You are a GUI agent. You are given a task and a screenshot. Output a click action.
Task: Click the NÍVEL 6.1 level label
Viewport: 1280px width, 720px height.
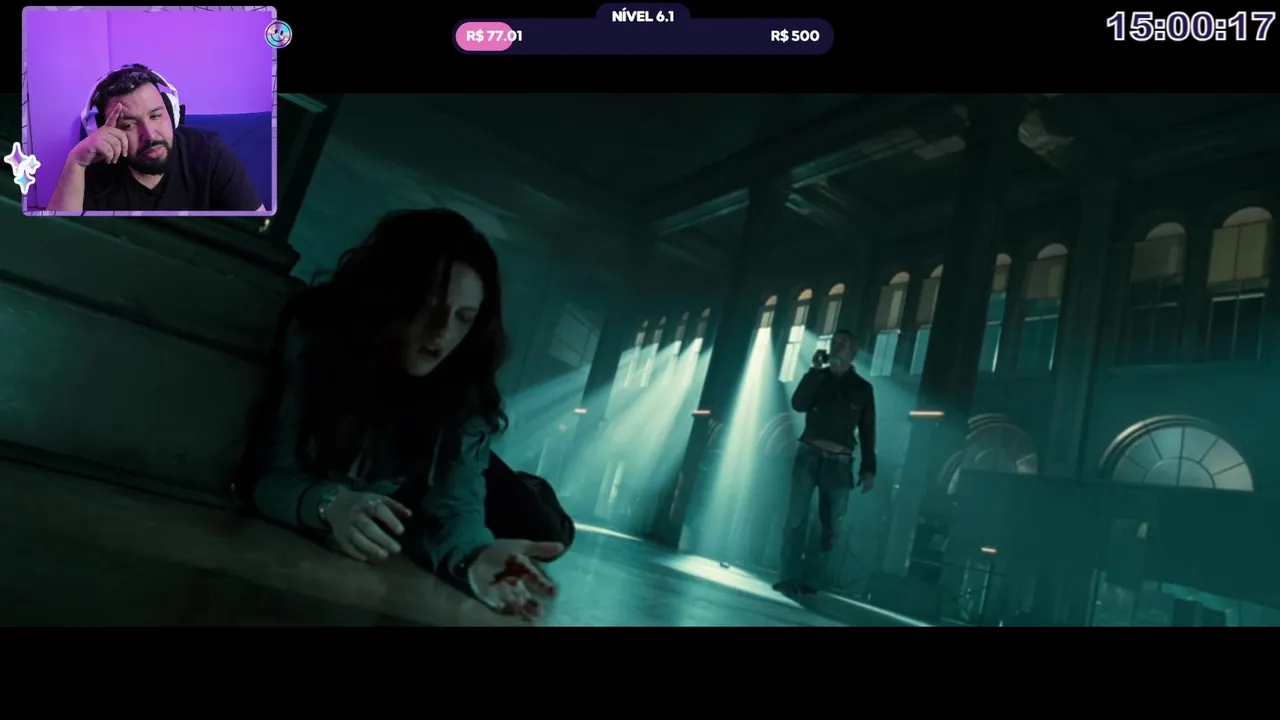tap(643, 16)
